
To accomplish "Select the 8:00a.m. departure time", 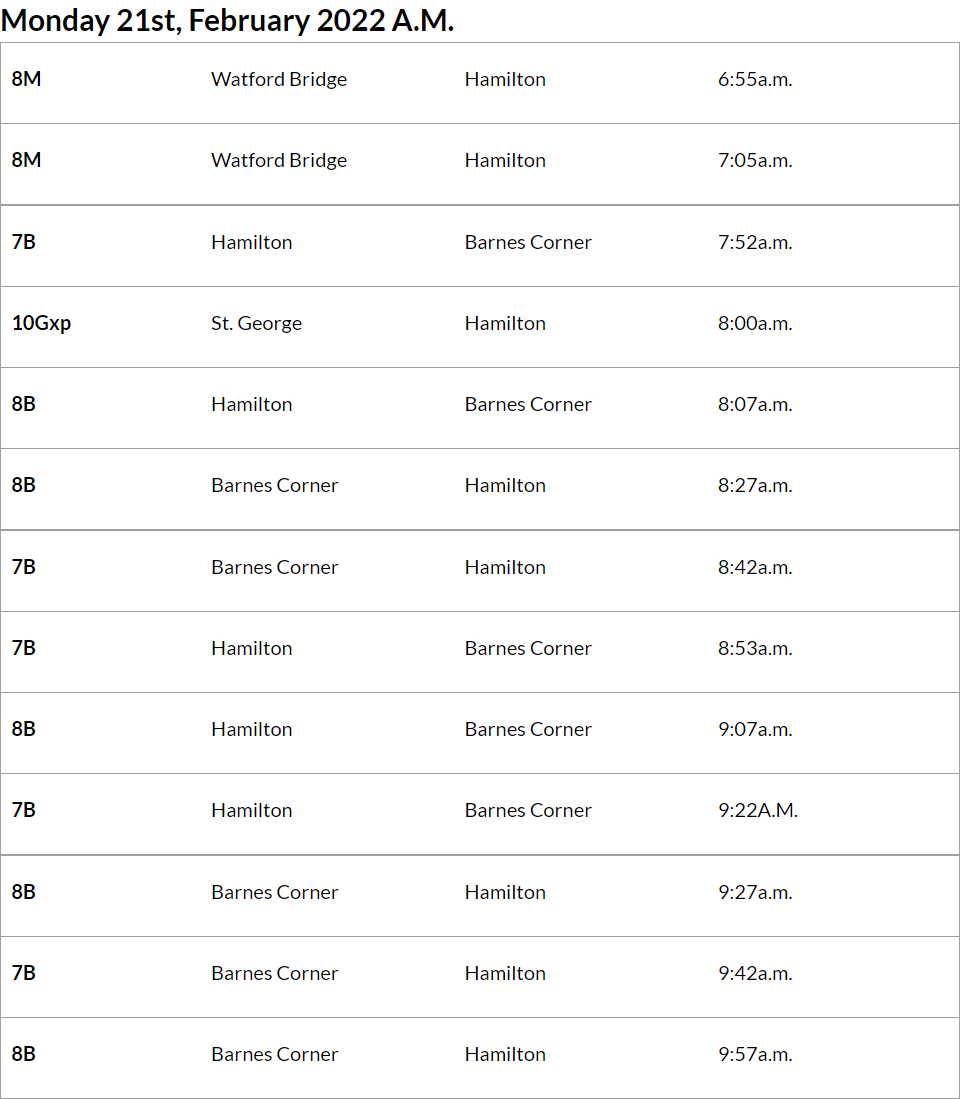I will click(755, 324).
